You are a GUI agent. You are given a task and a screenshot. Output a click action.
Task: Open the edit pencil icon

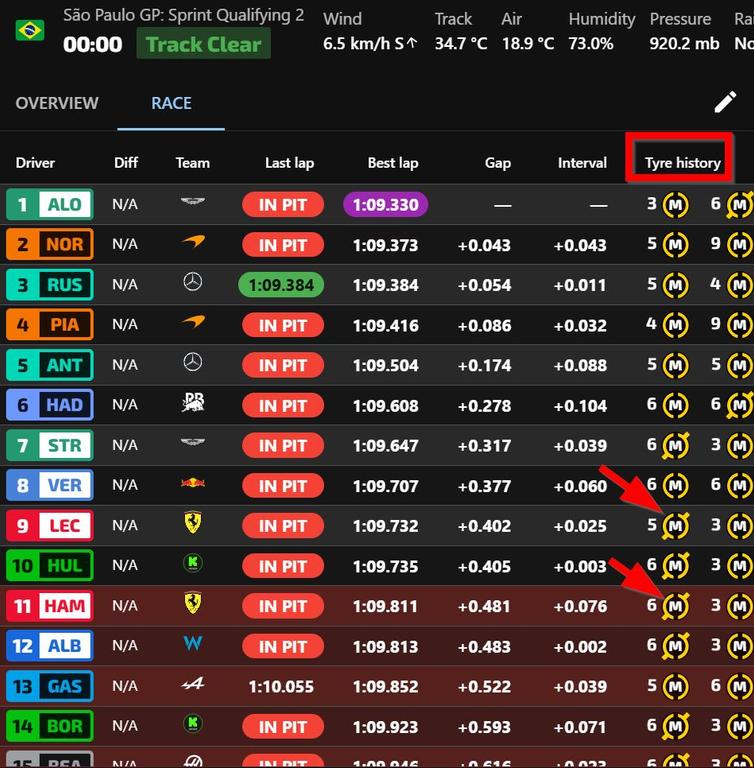tap(725, 102)
